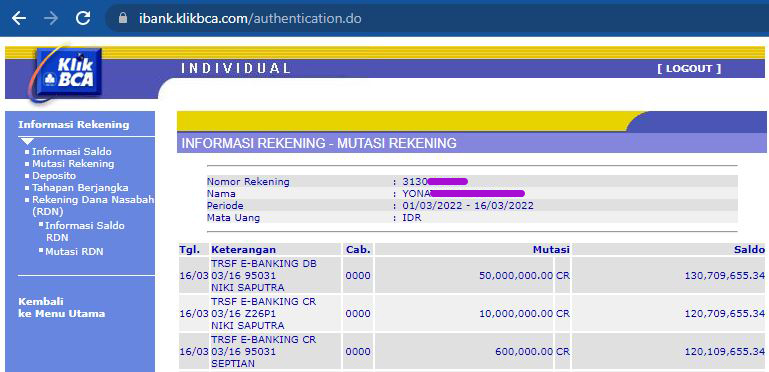The height and width of the screenshot is (372, 769).
Task: Click the padlock site security icon
Action: 123,19
